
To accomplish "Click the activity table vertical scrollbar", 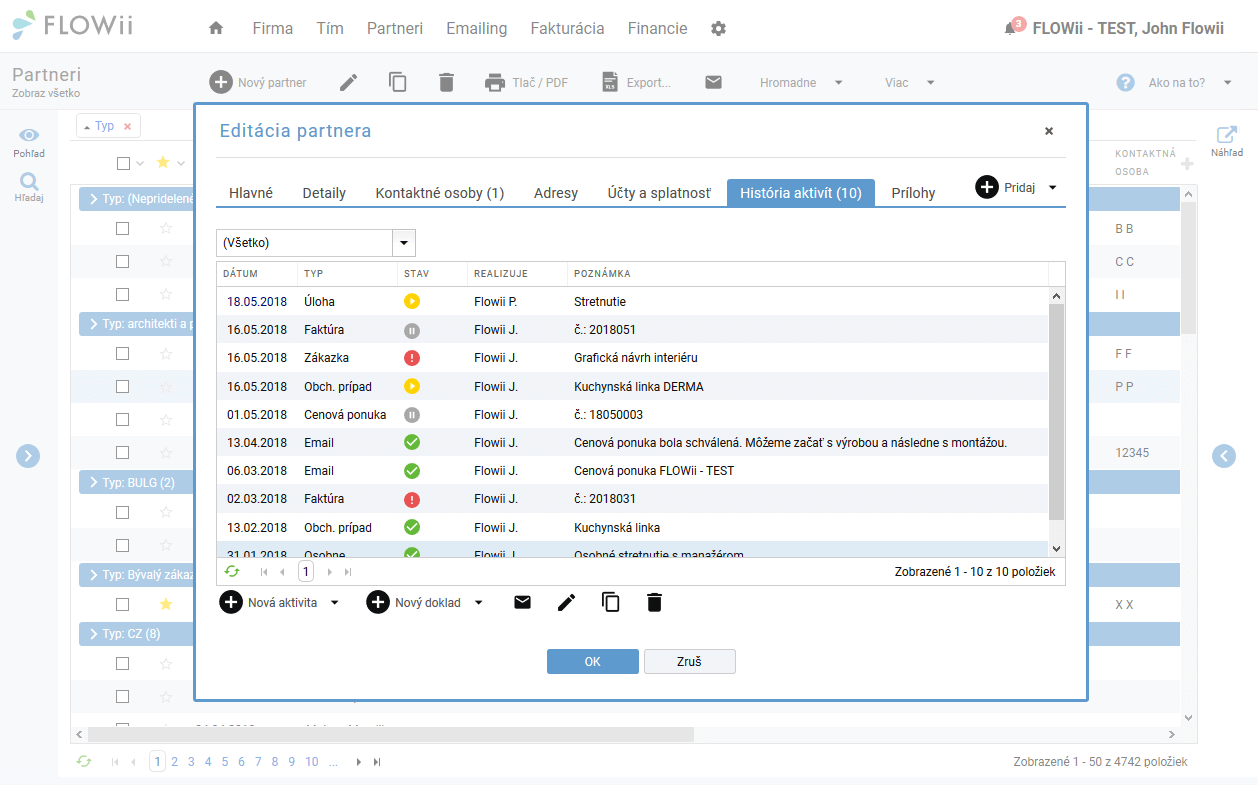I will pyautogui.click(x=1056, y=421).
